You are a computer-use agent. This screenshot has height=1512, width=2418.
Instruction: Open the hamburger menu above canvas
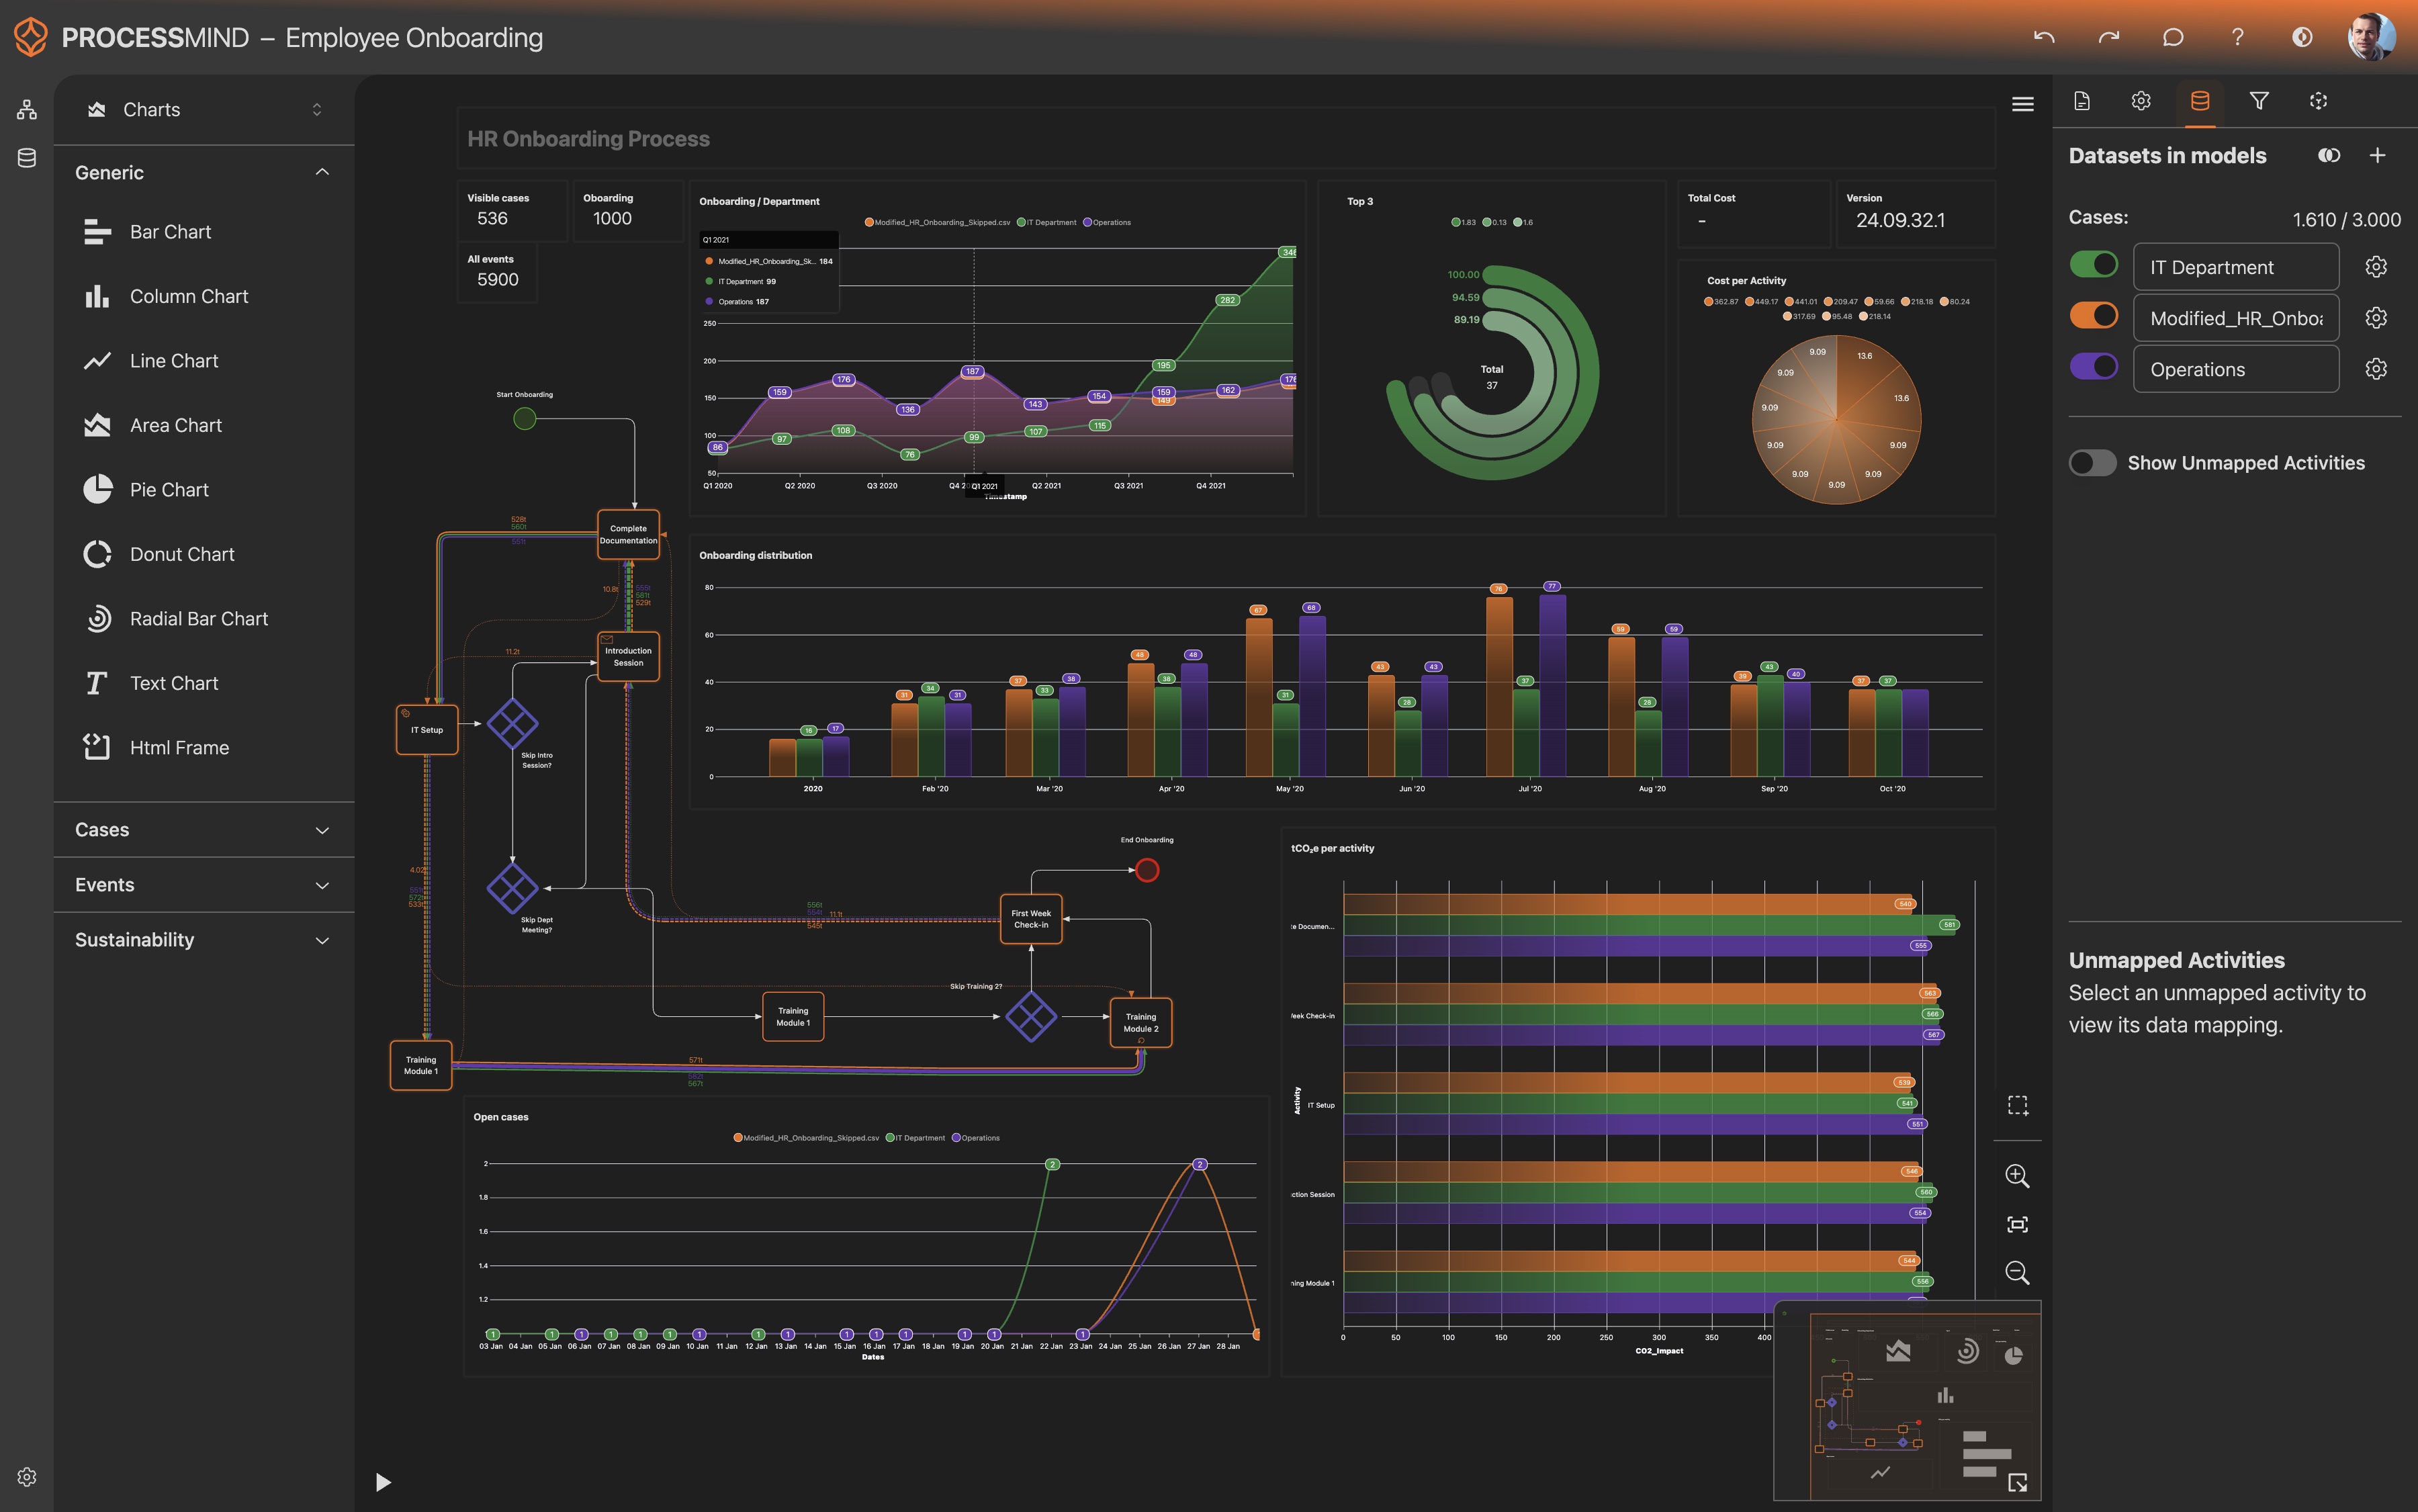[x=2022, y=104]
